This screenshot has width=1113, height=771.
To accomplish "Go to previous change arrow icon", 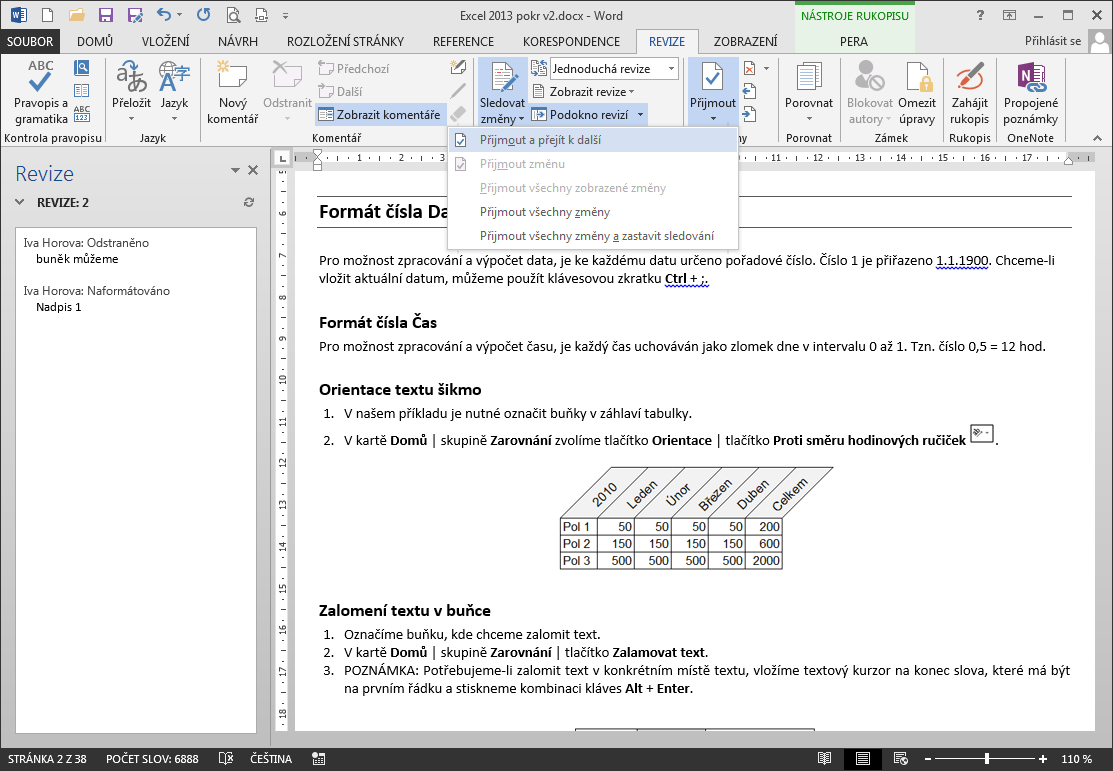I will pyautogui.click(x=750, y=91).
